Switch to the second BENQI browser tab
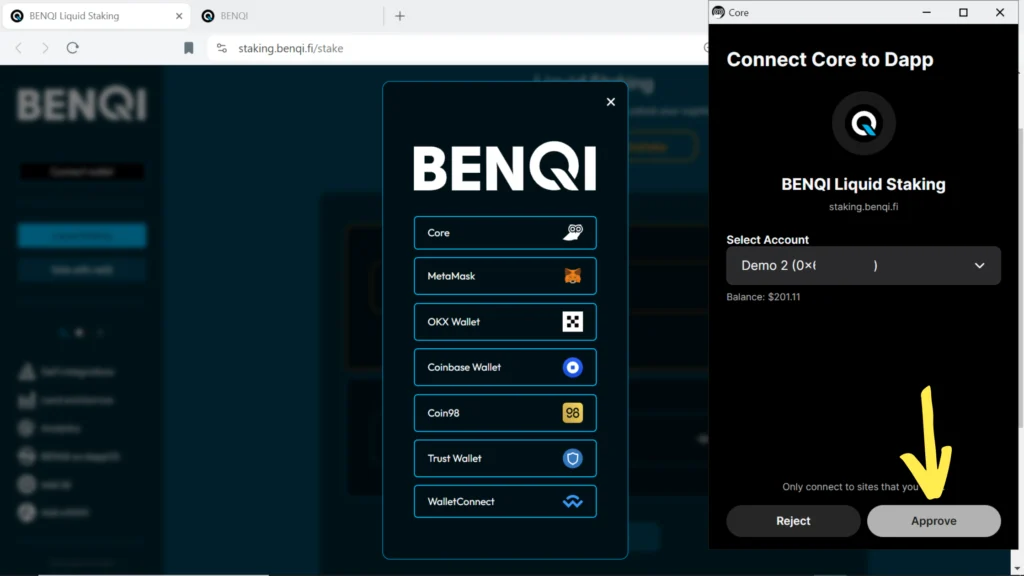Viewport: 1024px width, 576px height. 285,16
